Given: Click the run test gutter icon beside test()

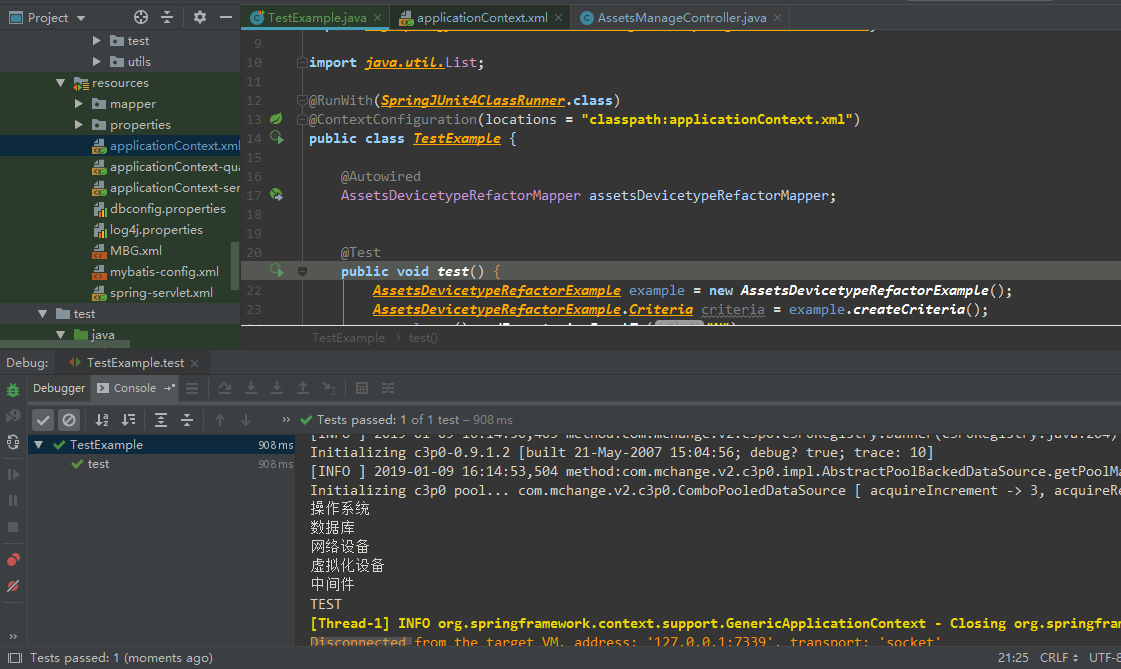Looking at the screenshot, I should [x=277, y=271].
